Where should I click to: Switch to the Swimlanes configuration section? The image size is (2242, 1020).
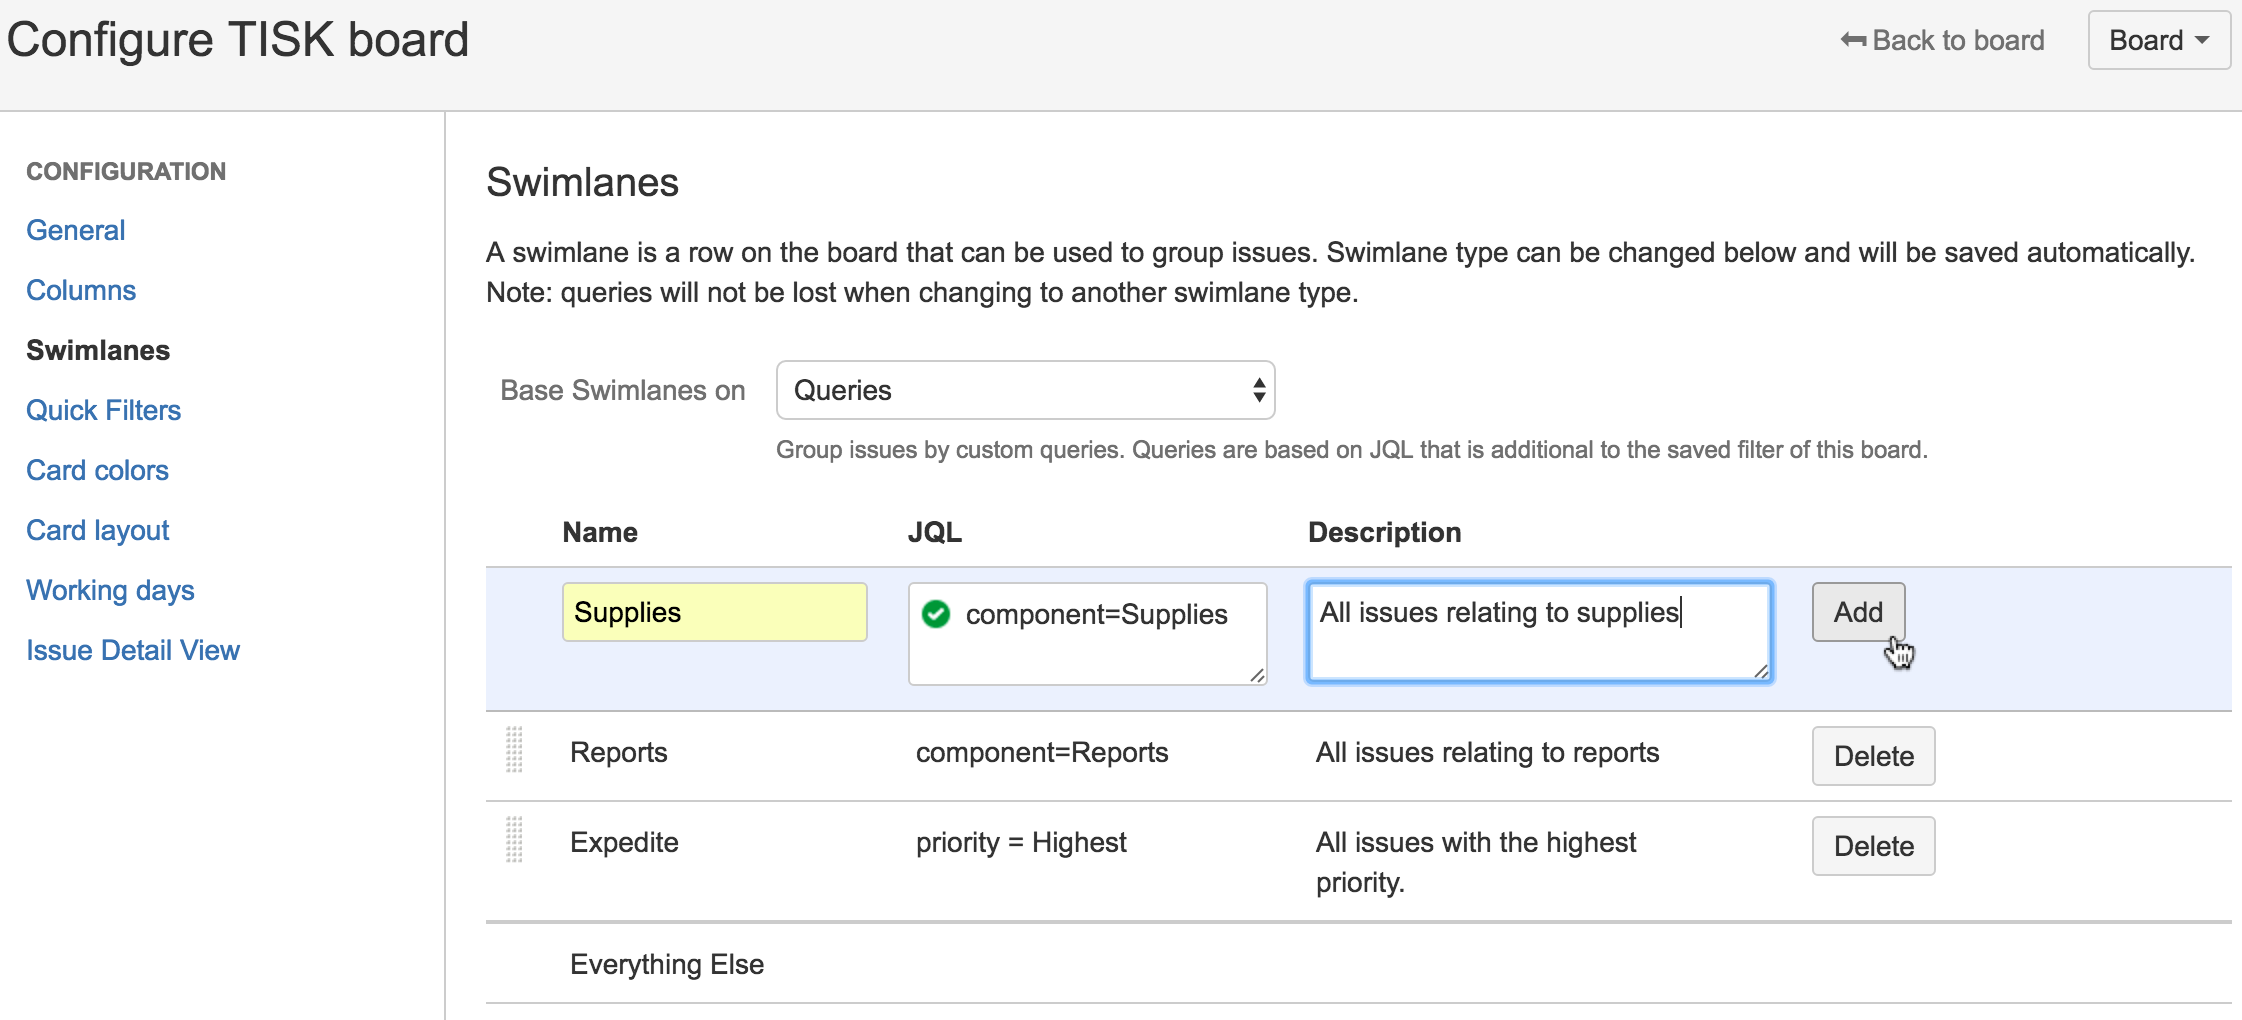click(x=97, y=350)
